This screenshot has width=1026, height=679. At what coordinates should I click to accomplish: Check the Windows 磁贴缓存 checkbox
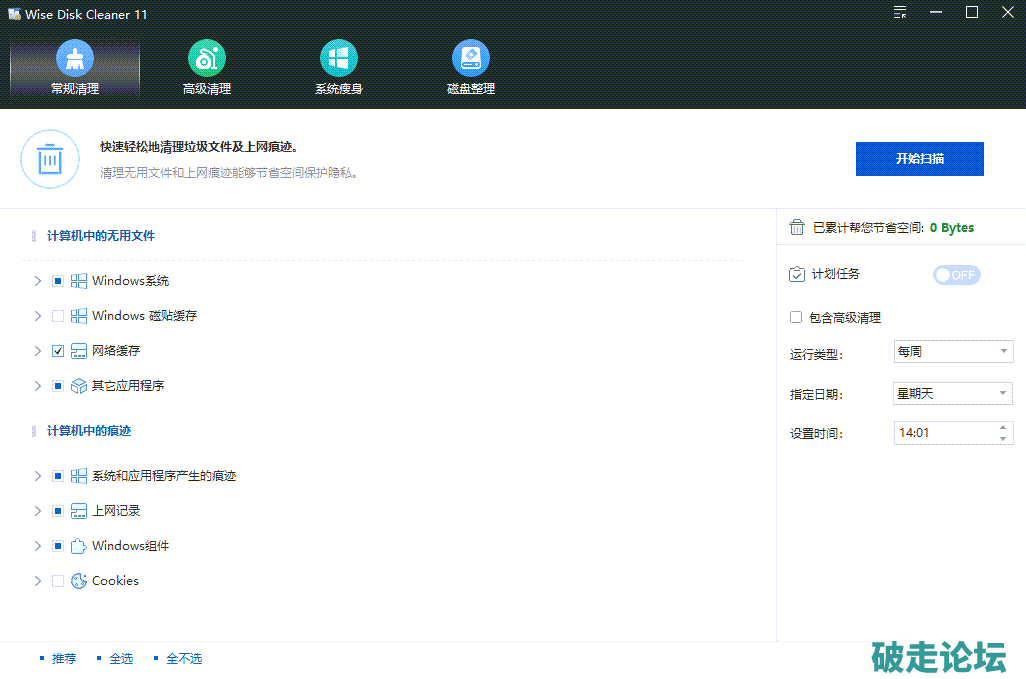tap(58, 316)
